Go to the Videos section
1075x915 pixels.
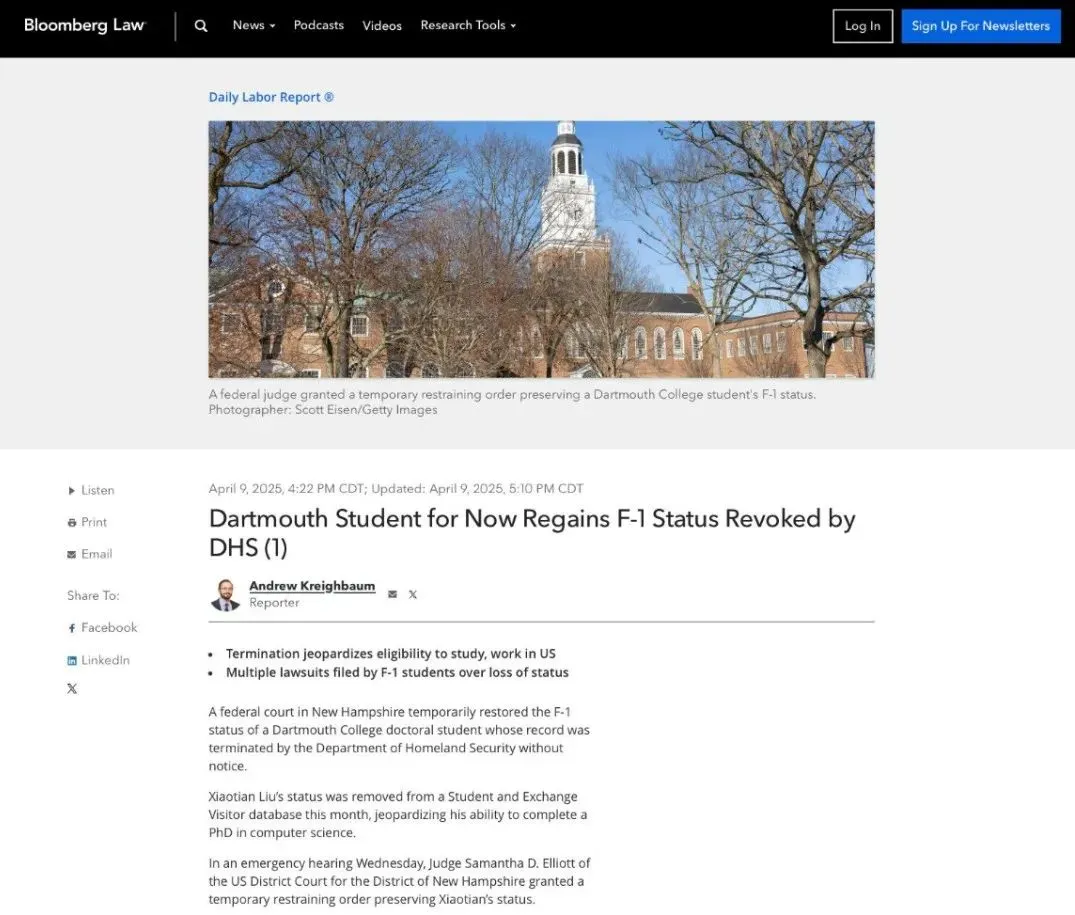coord(382,25)
